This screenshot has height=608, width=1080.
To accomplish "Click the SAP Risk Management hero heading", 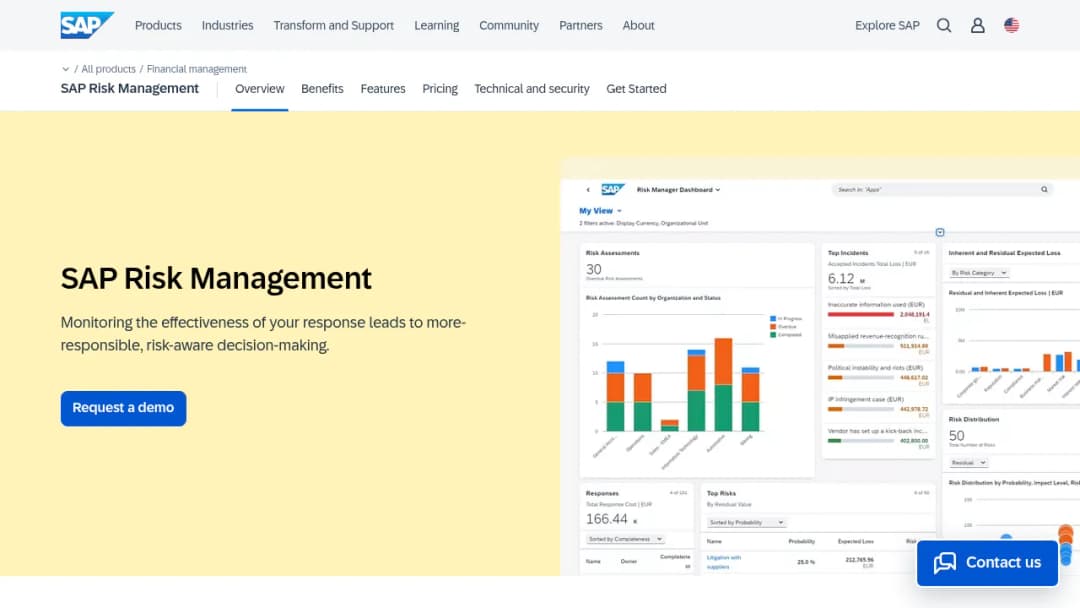I will point(216,279).
